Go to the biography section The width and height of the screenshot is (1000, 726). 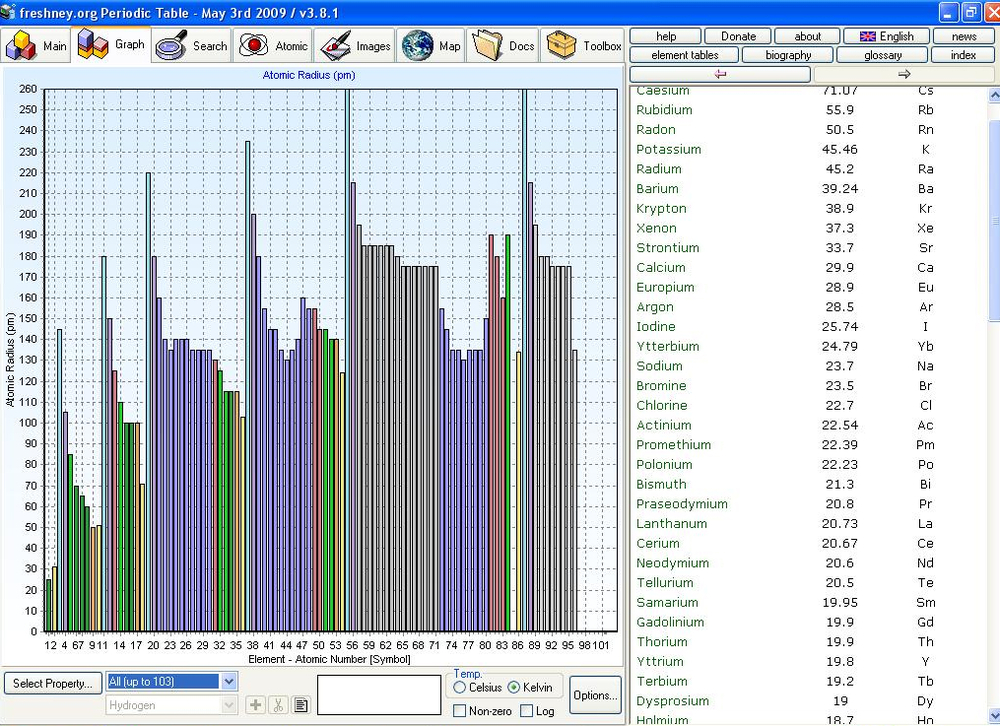789,55
